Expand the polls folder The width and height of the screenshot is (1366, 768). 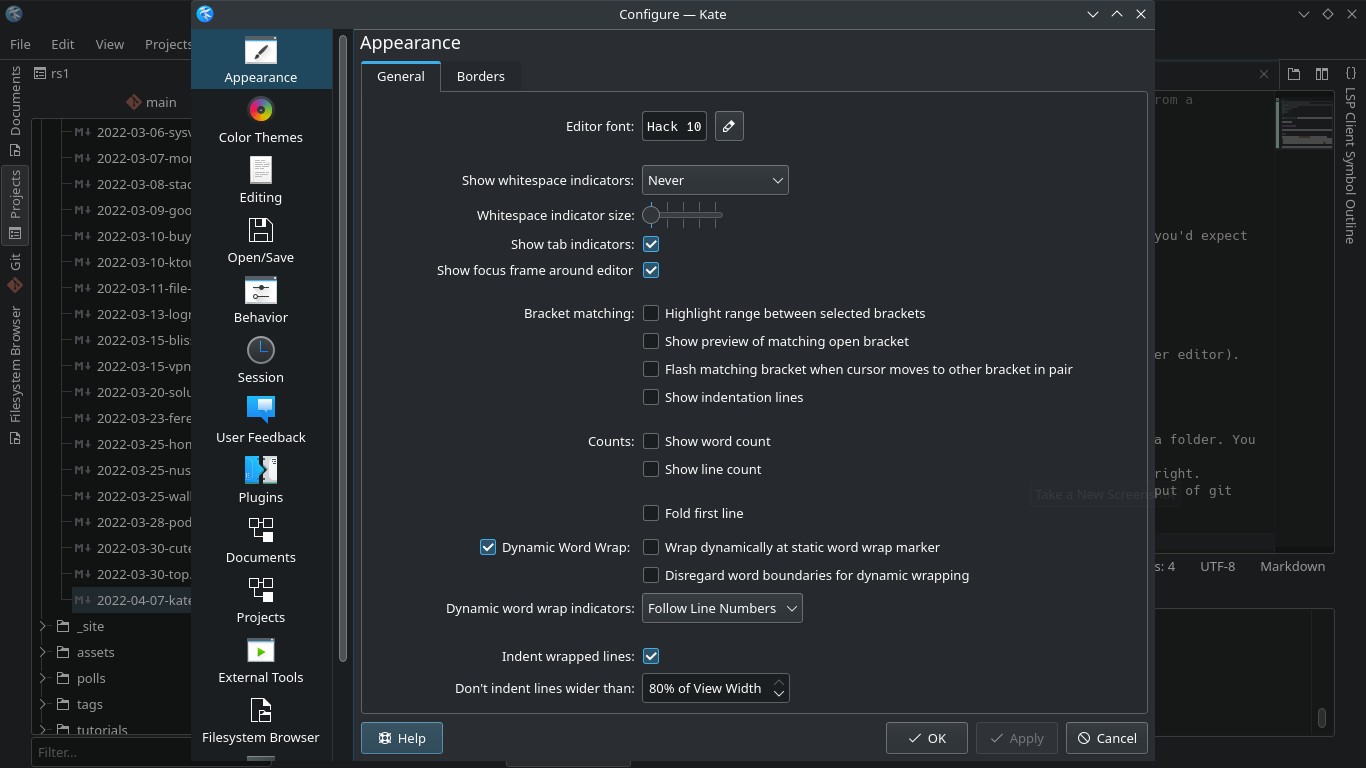(x=43, y=678)
